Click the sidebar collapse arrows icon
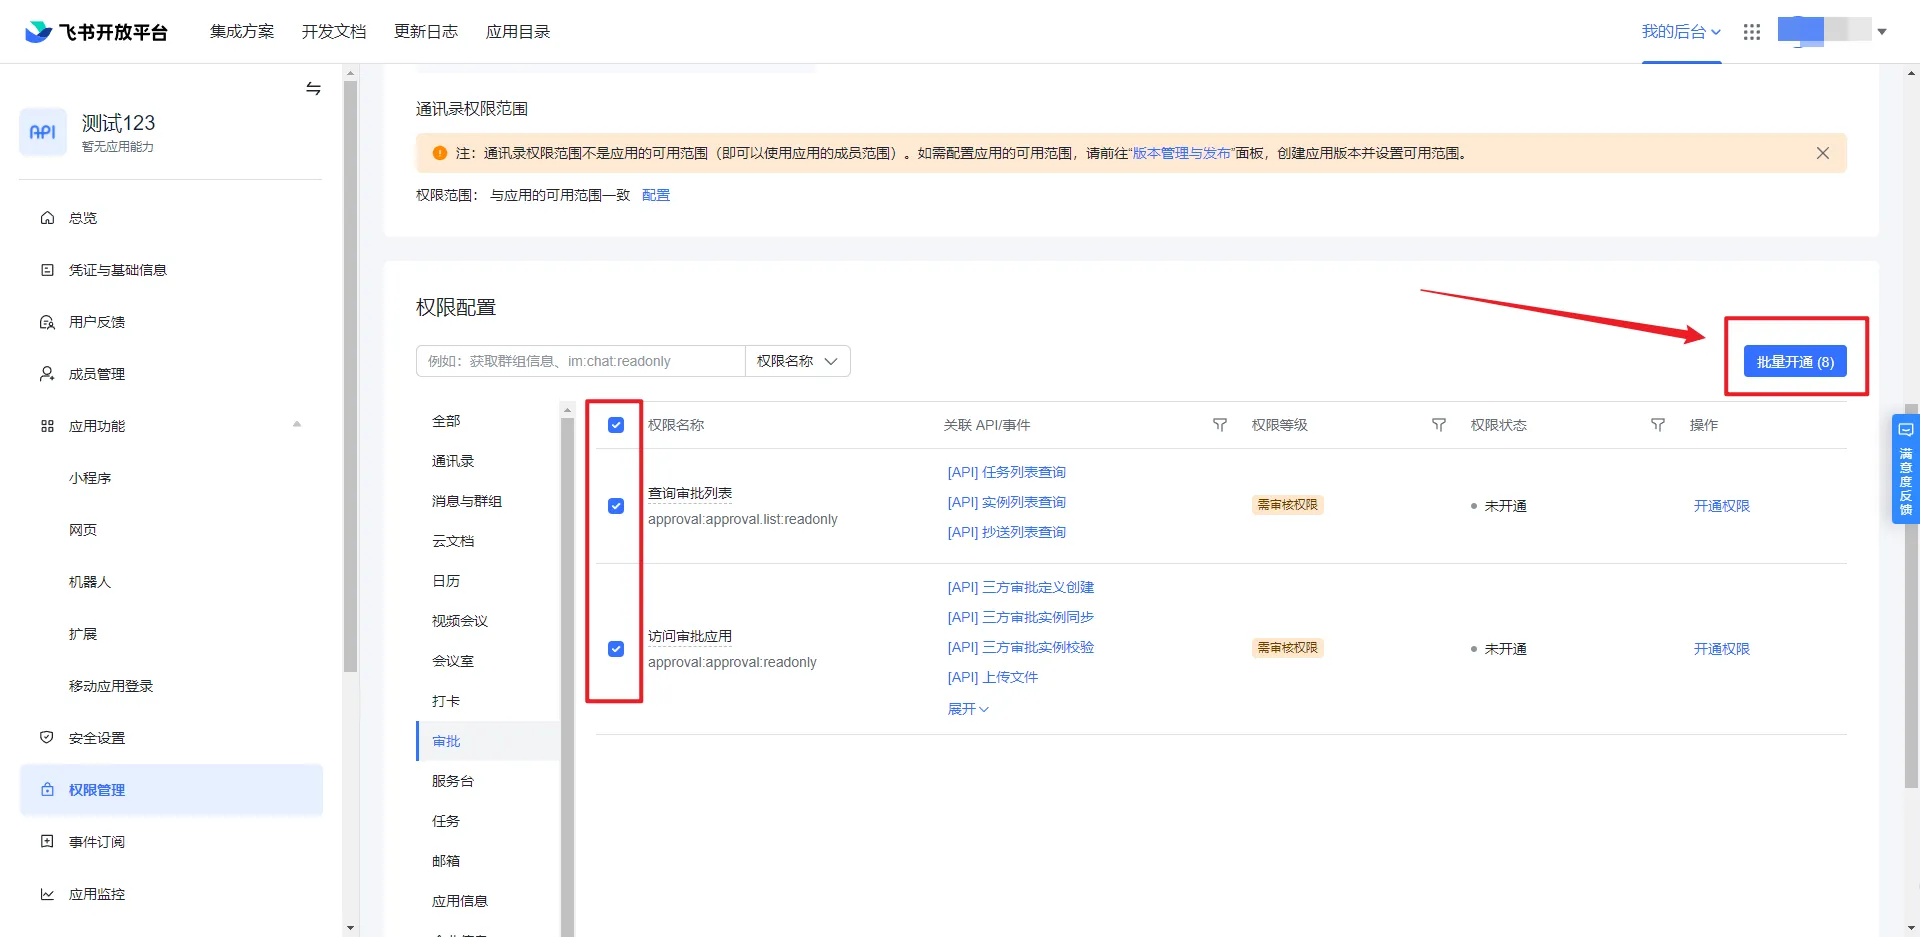Viewport: 1920px width, 937px height. click(313, 89)
